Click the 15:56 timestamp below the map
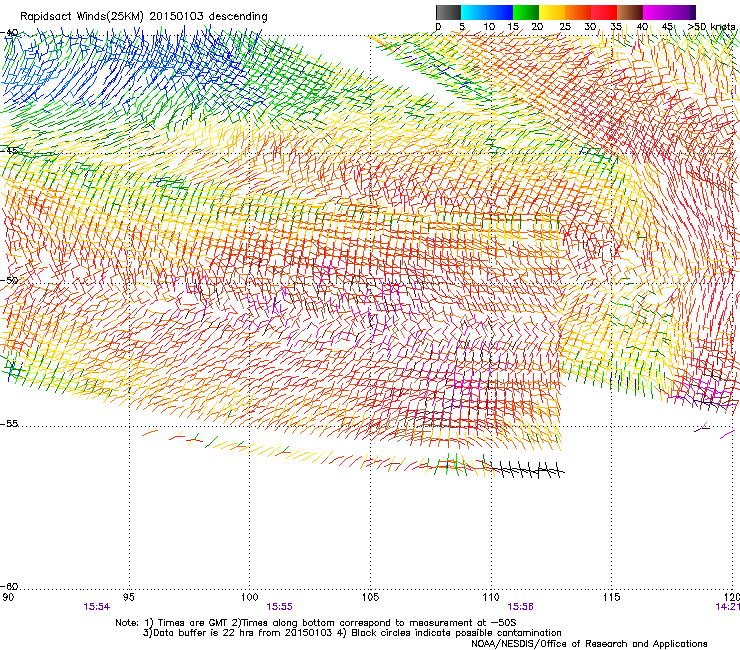Screen dimensions: 740x650 click(x=521, y=607)
